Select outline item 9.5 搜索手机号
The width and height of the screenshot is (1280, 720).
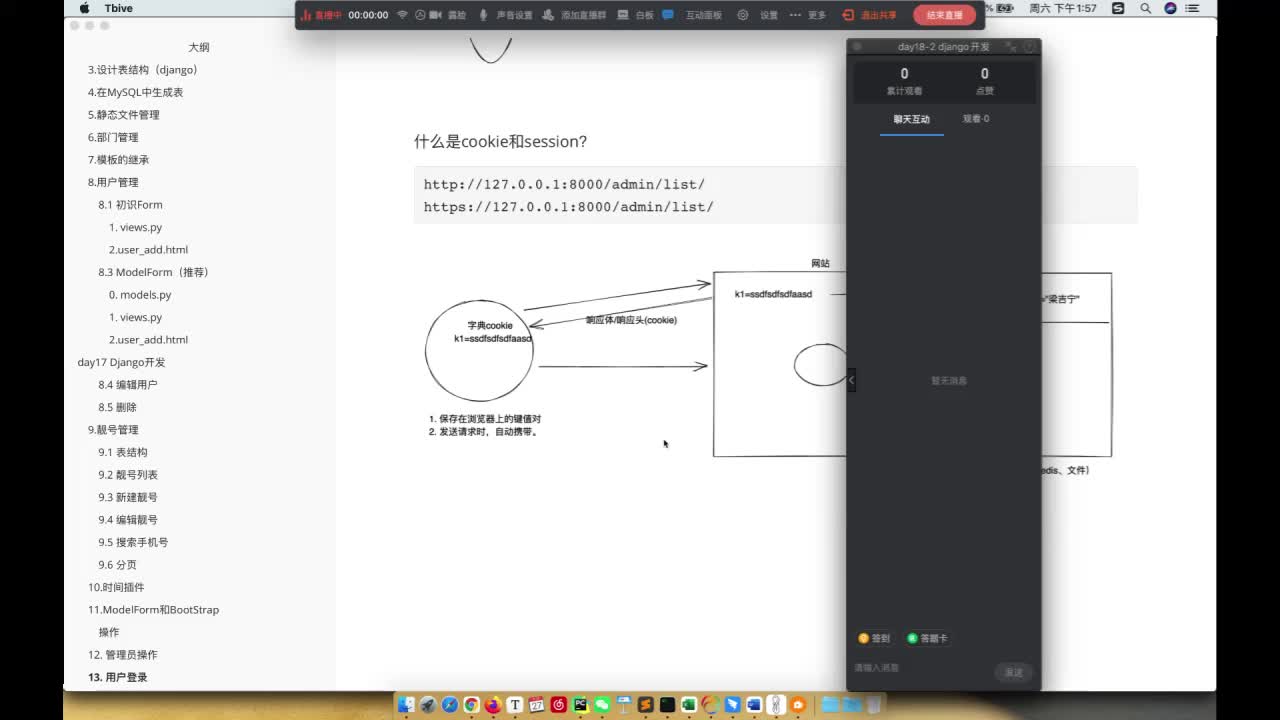point(133,542)
